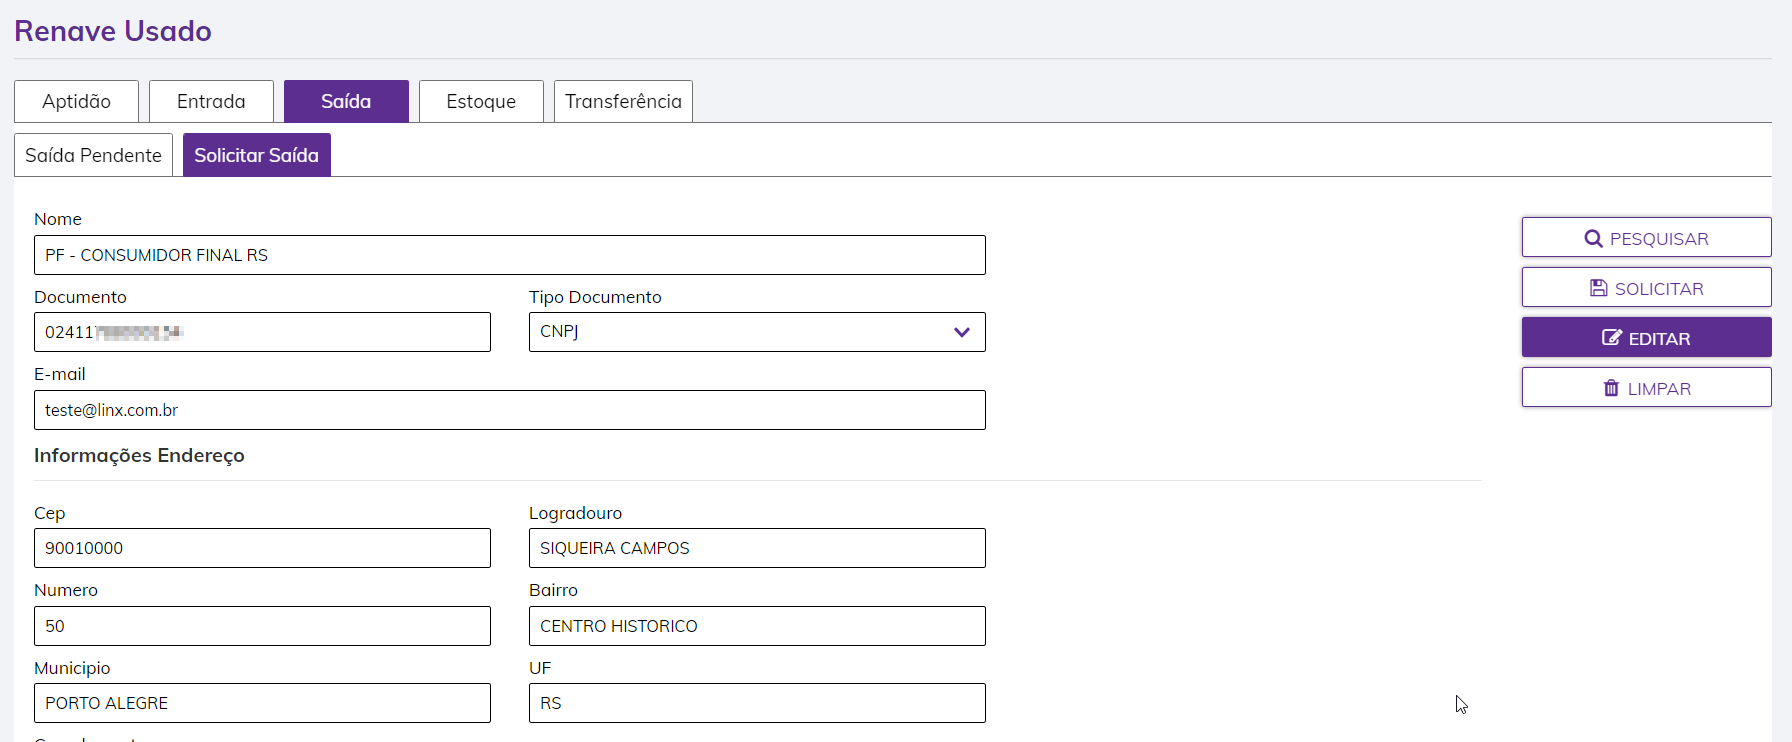Focus the E-mail text field

510,410
